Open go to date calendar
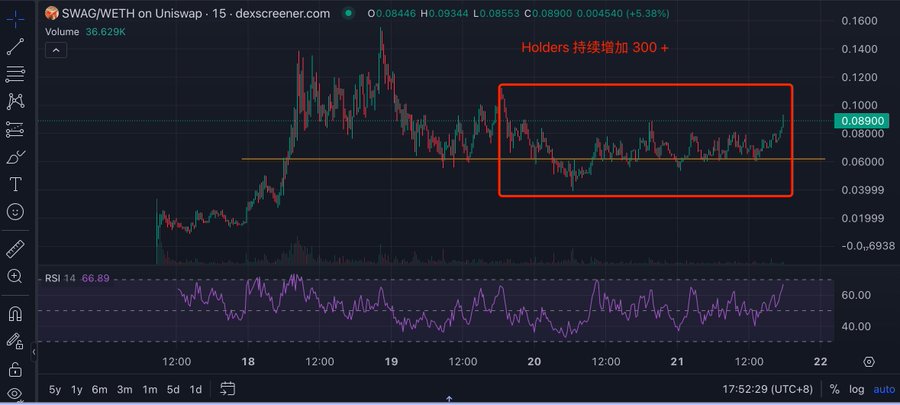The width and height of the screenshot is (900, 405). pos(228,389)
